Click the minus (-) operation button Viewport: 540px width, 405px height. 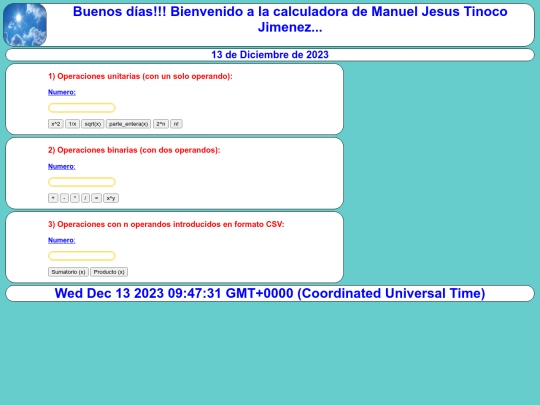(64, 198)
